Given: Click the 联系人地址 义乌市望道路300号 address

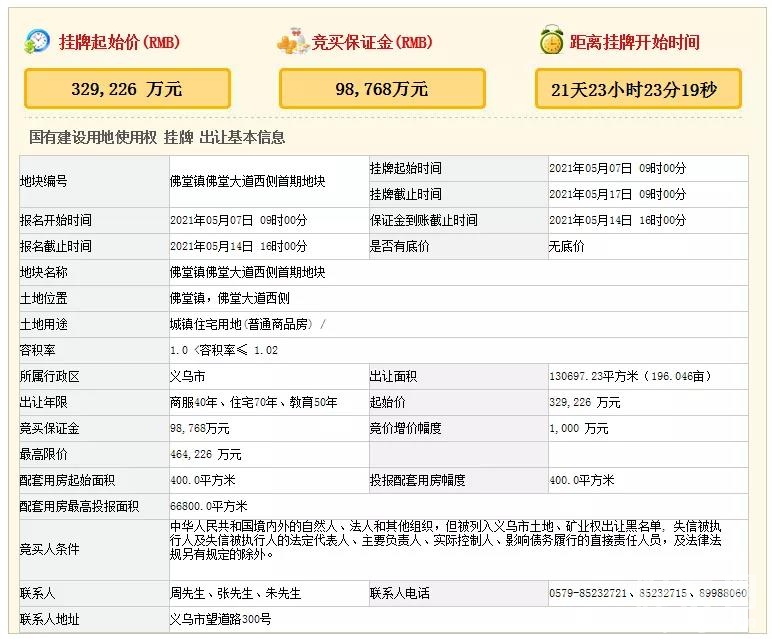Looking at the screenshot, I should [x=220, y=619].
